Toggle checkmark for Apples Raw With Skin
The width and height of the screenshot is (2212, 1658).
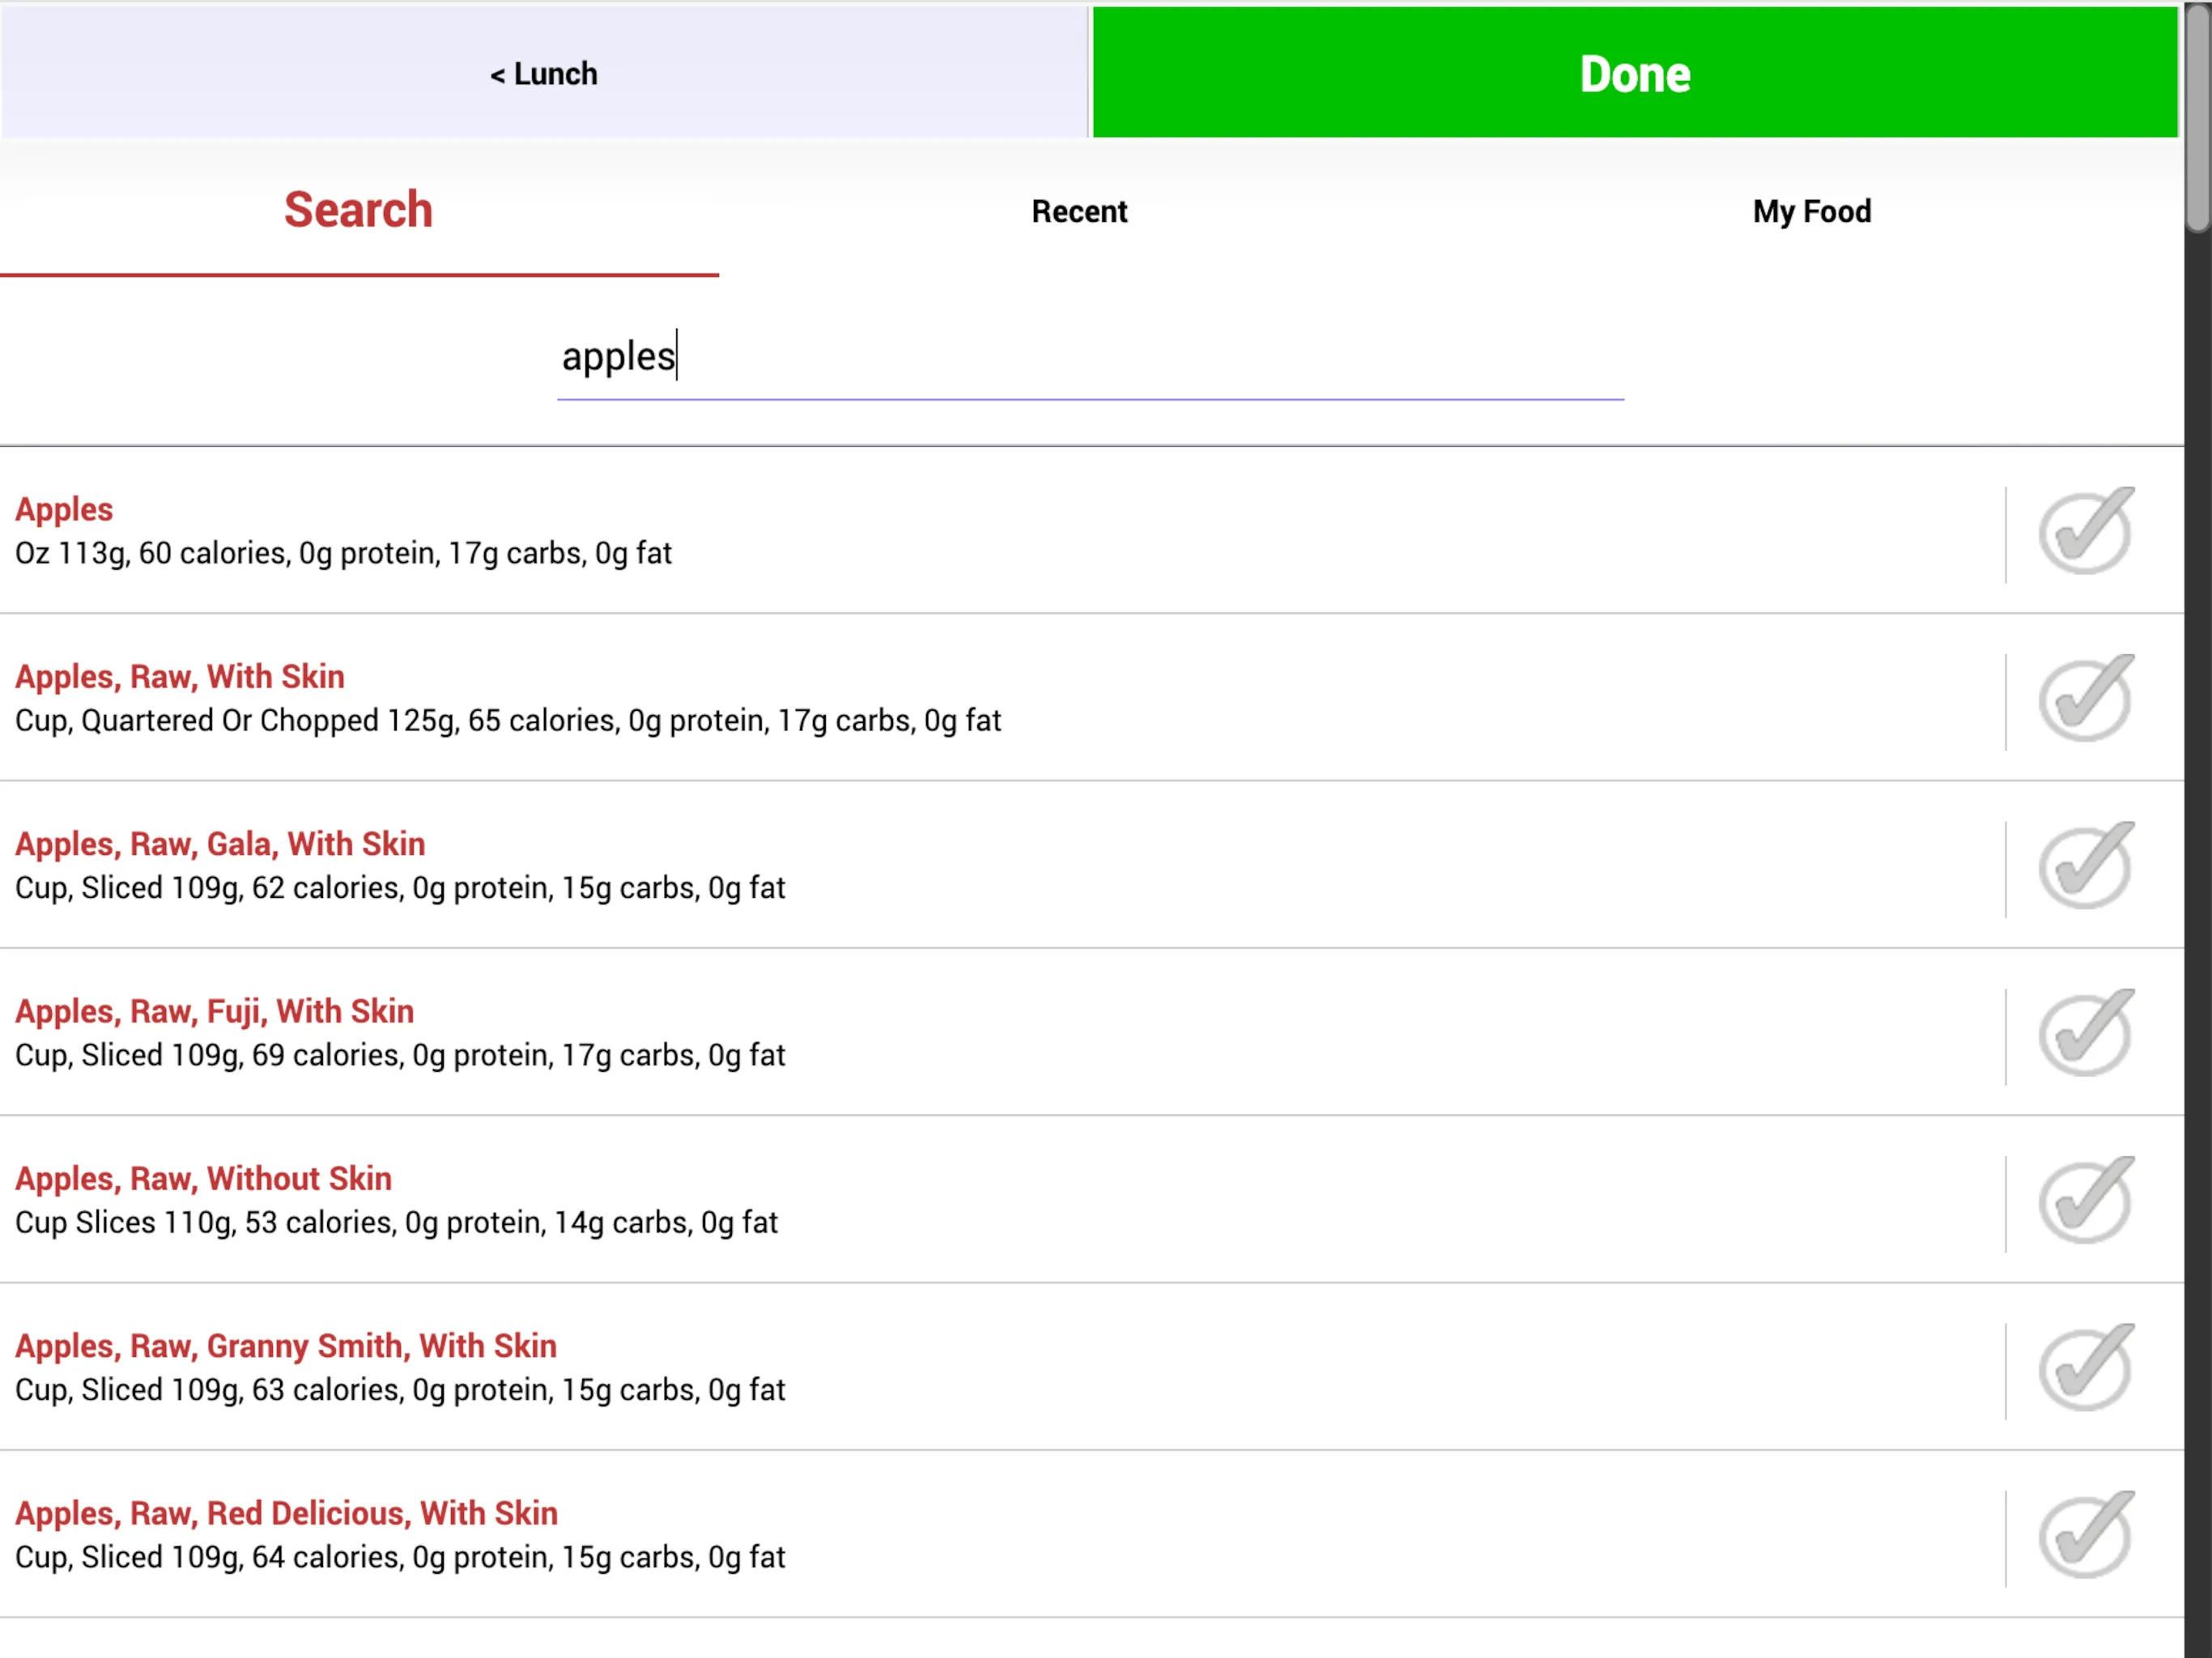point(2083,697)
